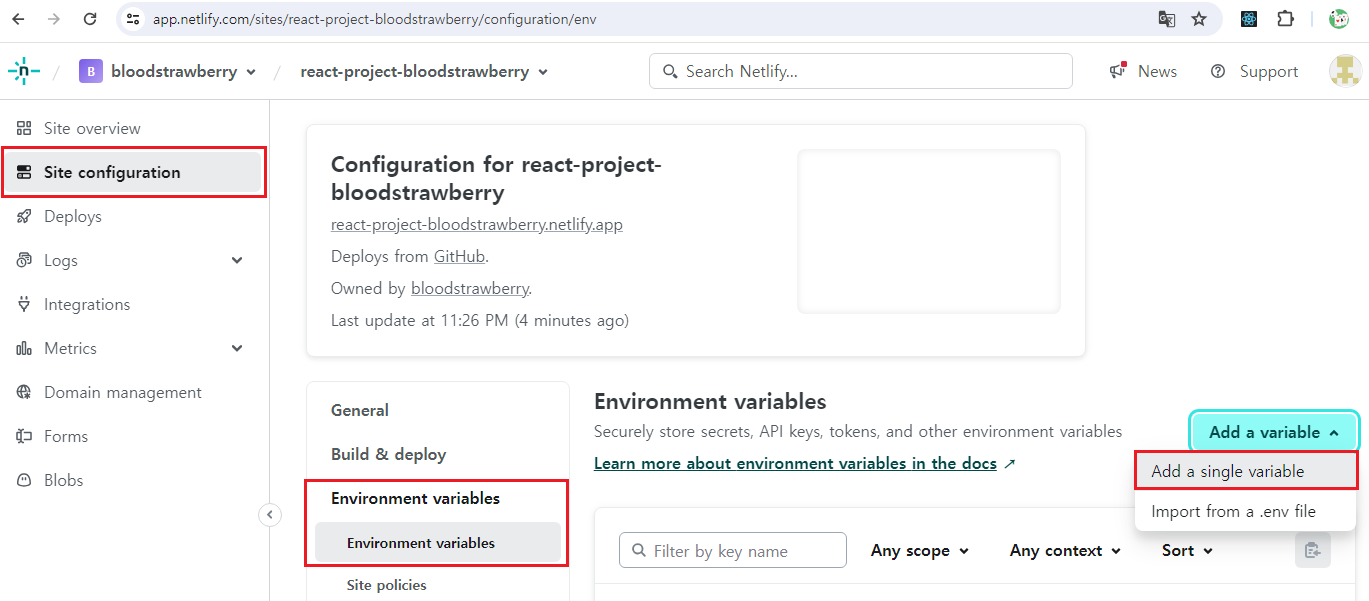Viewport: 1369px width, 601px height.
Task: Click the Filter by key name field
Action: (733, 550)
